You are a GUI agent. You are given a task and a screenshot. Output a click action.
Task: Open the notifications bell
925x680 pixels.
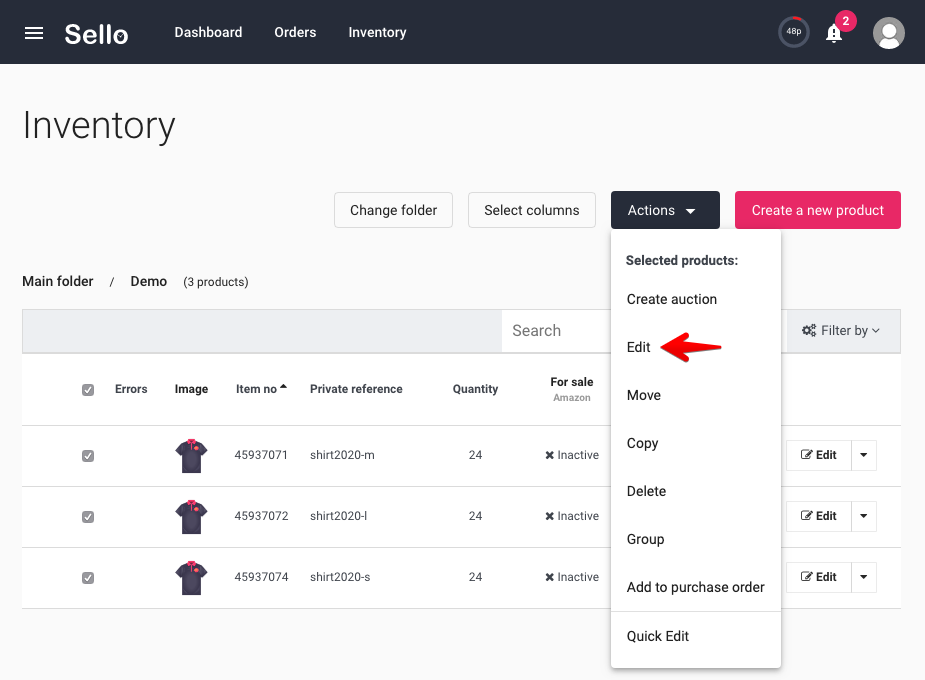(834, 33)
